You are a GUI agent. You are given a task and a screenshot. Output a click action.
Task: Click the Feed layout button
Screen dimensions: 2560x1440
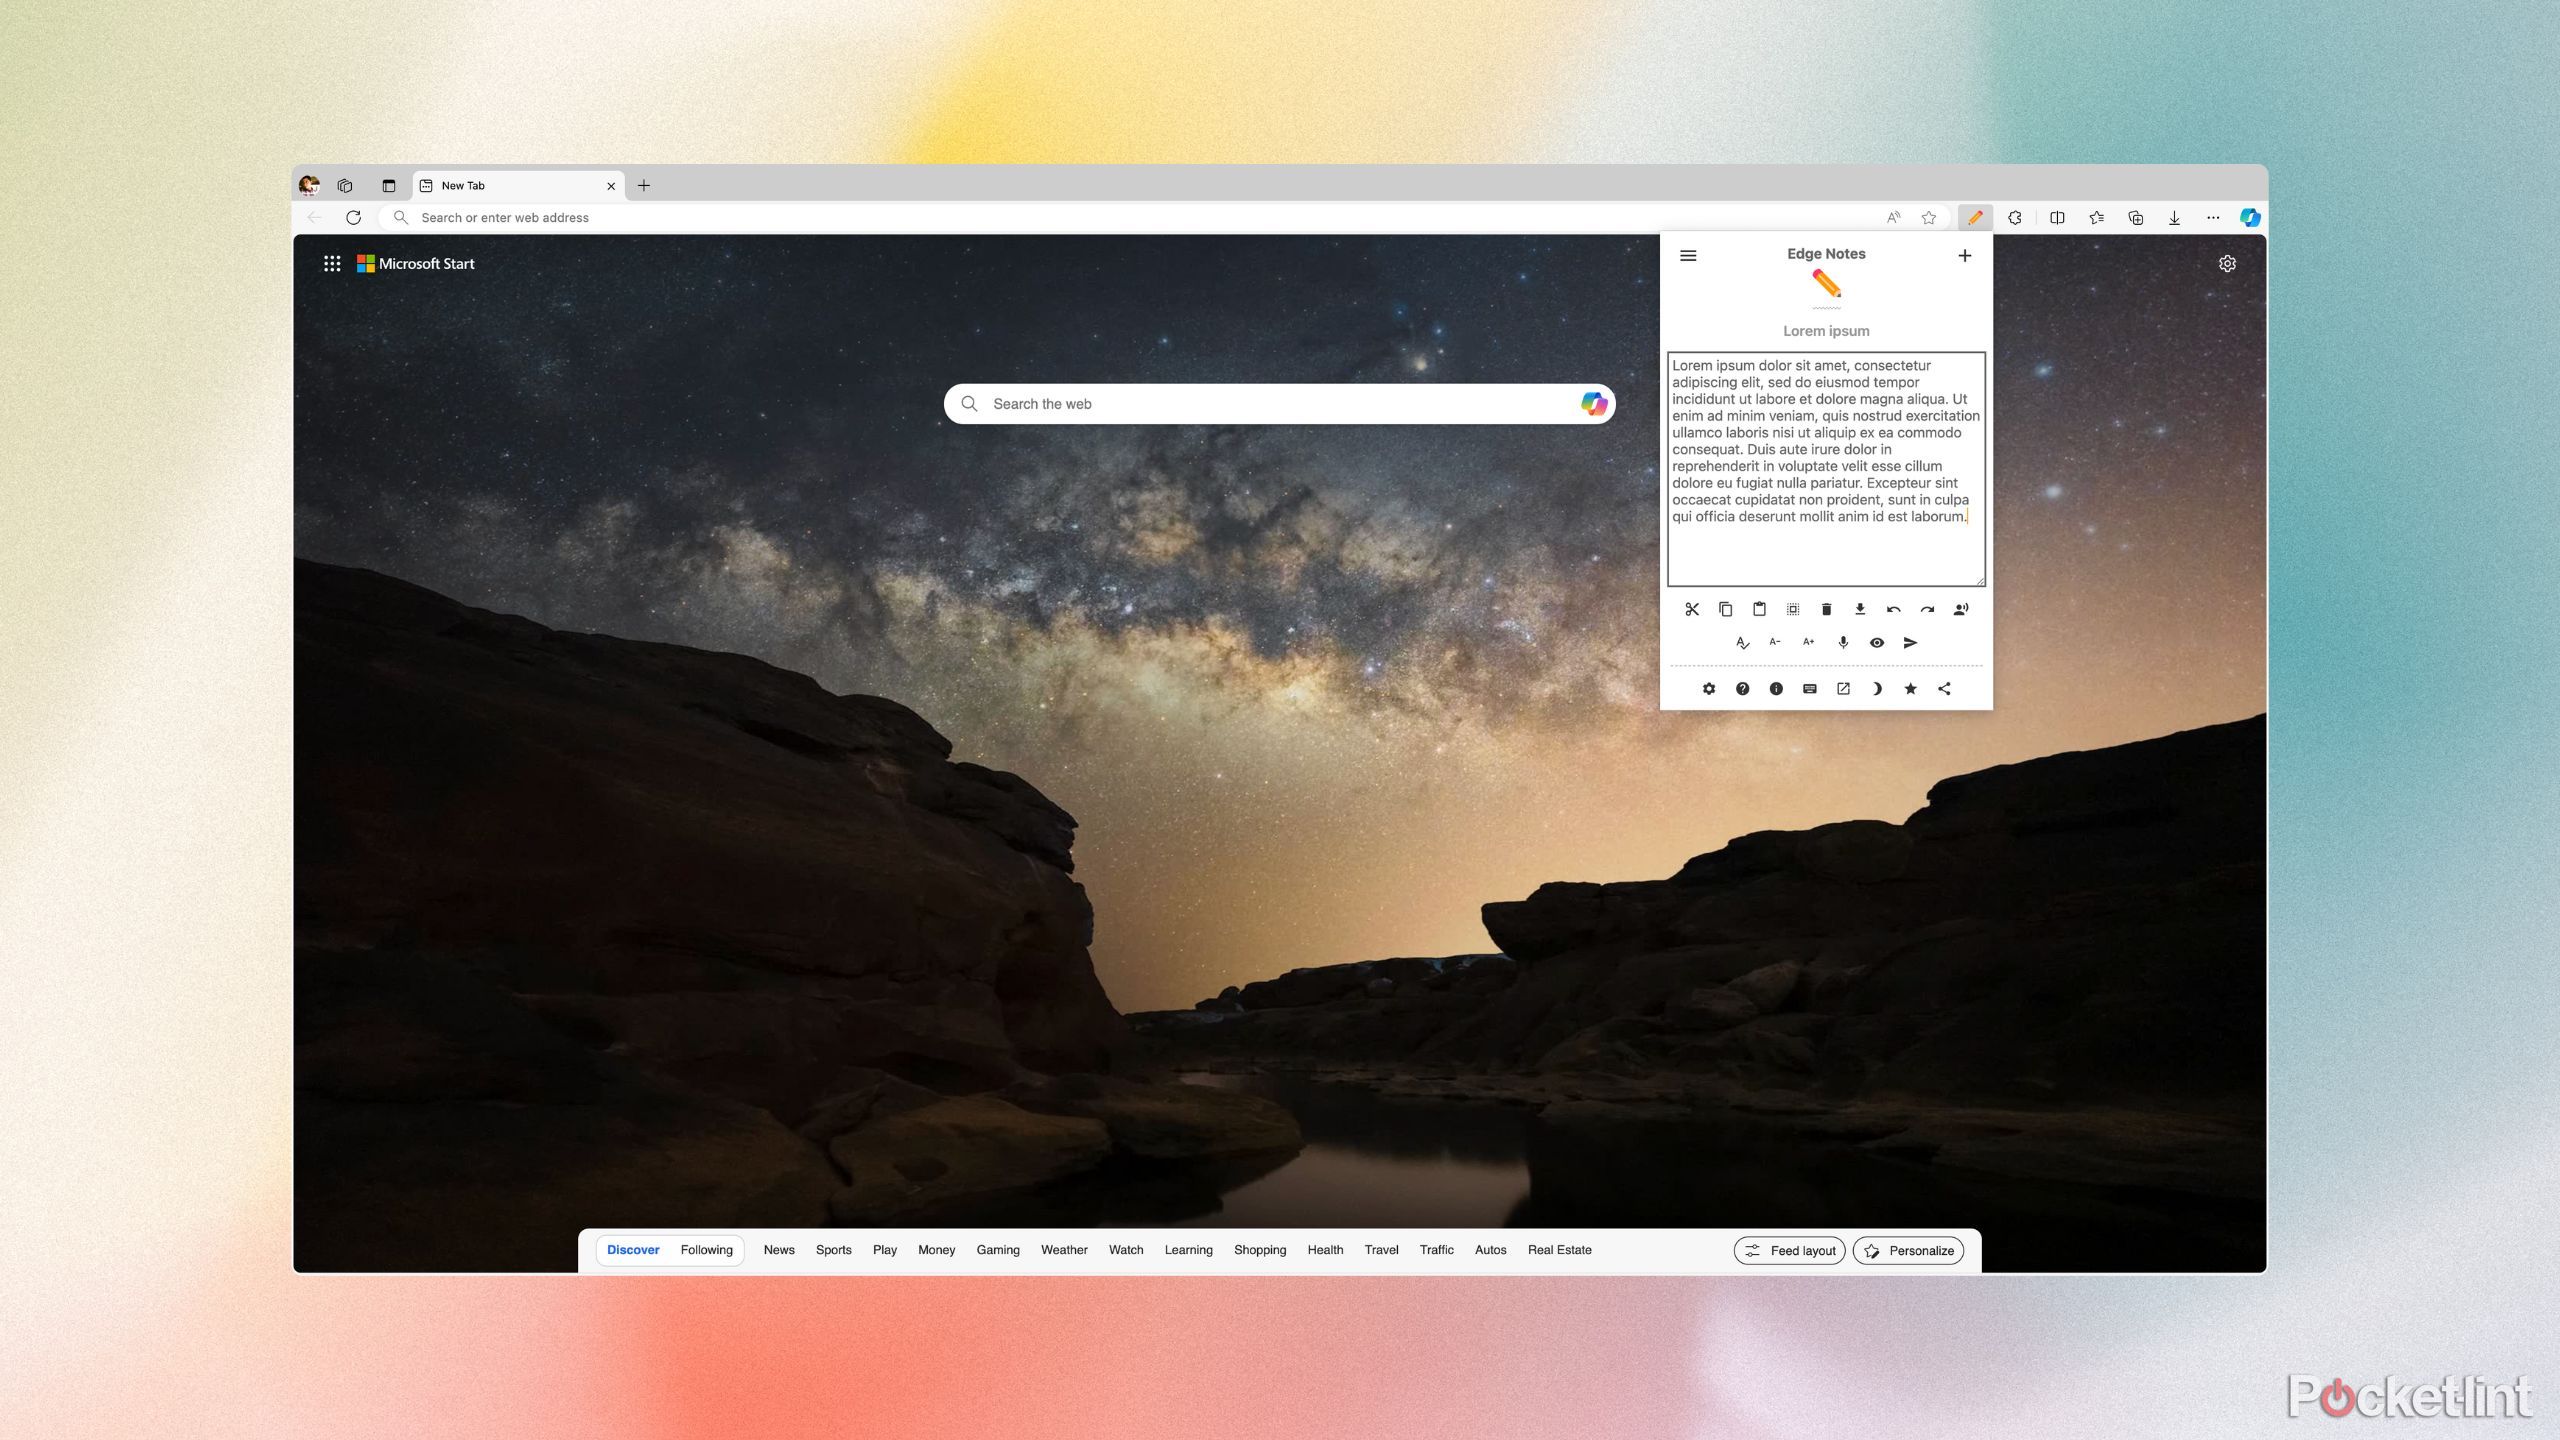click(1788, 1250)
